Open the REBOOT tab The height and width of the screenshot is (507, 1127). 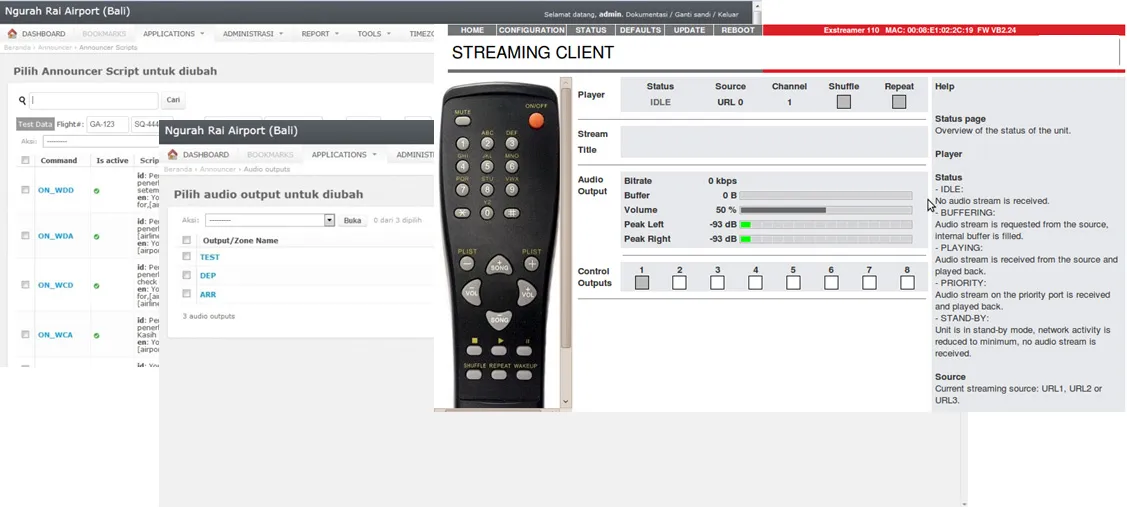click(738, 30)
